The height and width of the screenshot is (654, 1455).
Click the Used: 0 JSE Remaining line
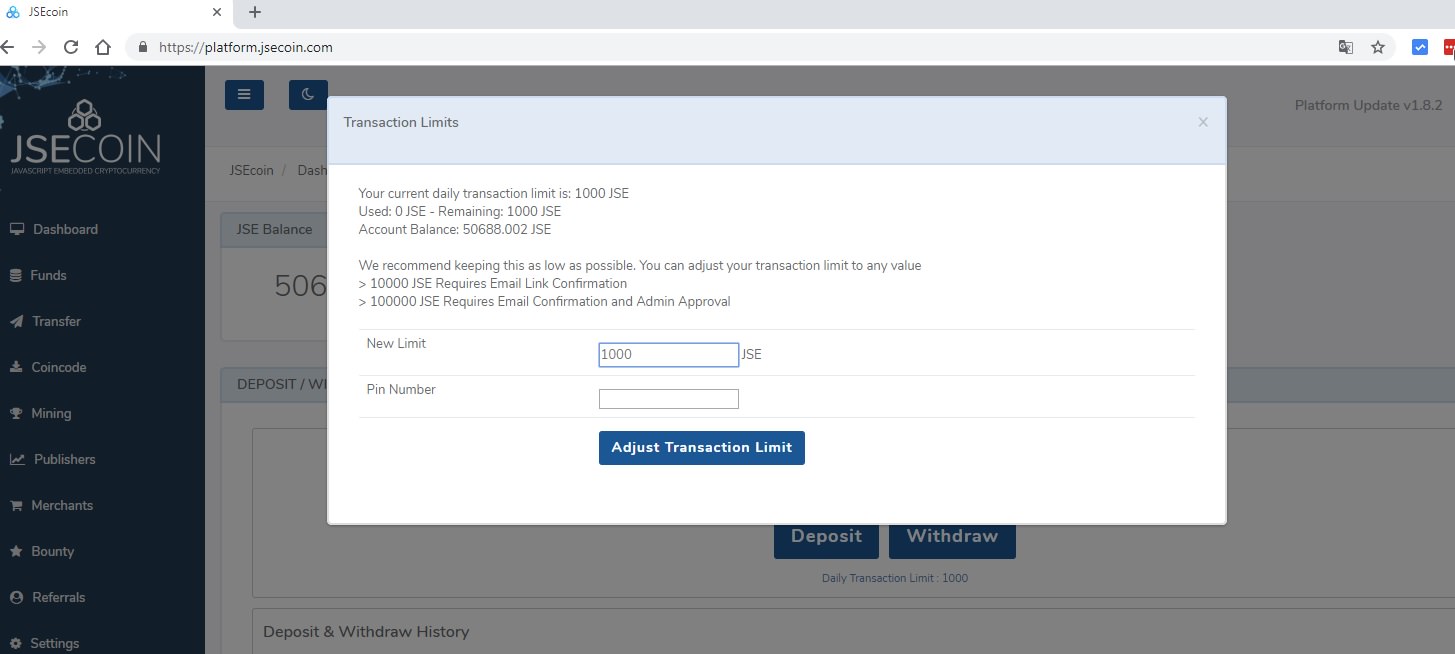[460, 211]
